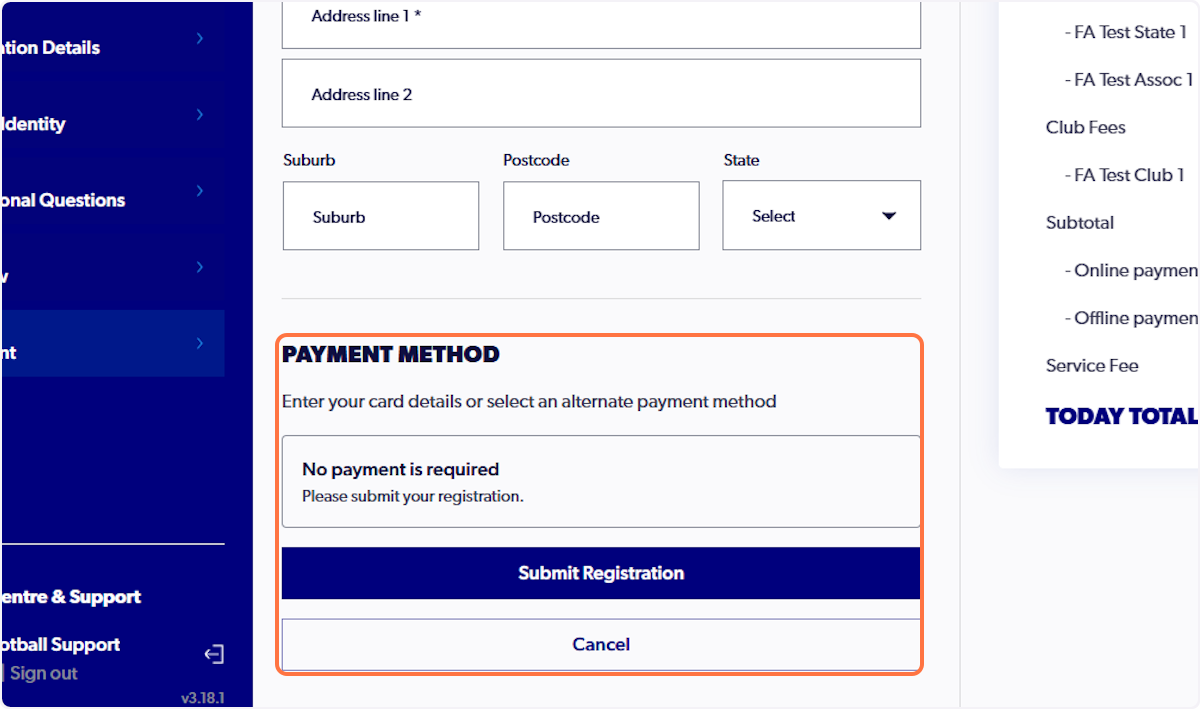The image size is (1200, 709).
Task: Click the sign out exit icon
Action: tap(213, 653)
